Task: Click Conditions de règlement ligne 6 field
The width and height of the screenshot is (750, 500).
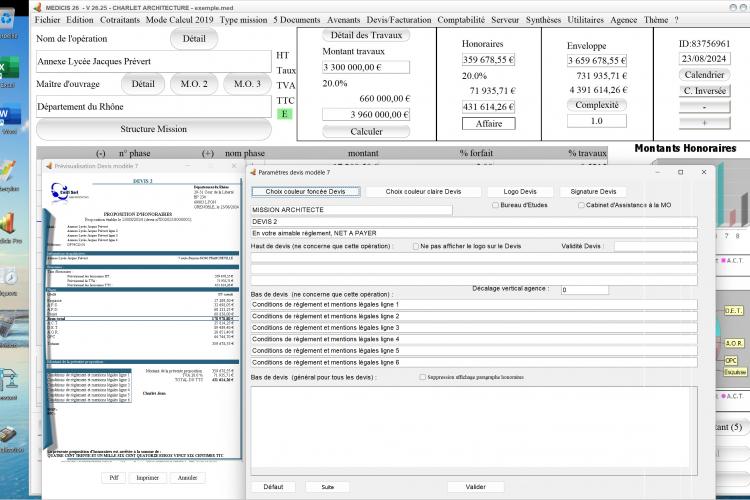Action: (474, 363)
